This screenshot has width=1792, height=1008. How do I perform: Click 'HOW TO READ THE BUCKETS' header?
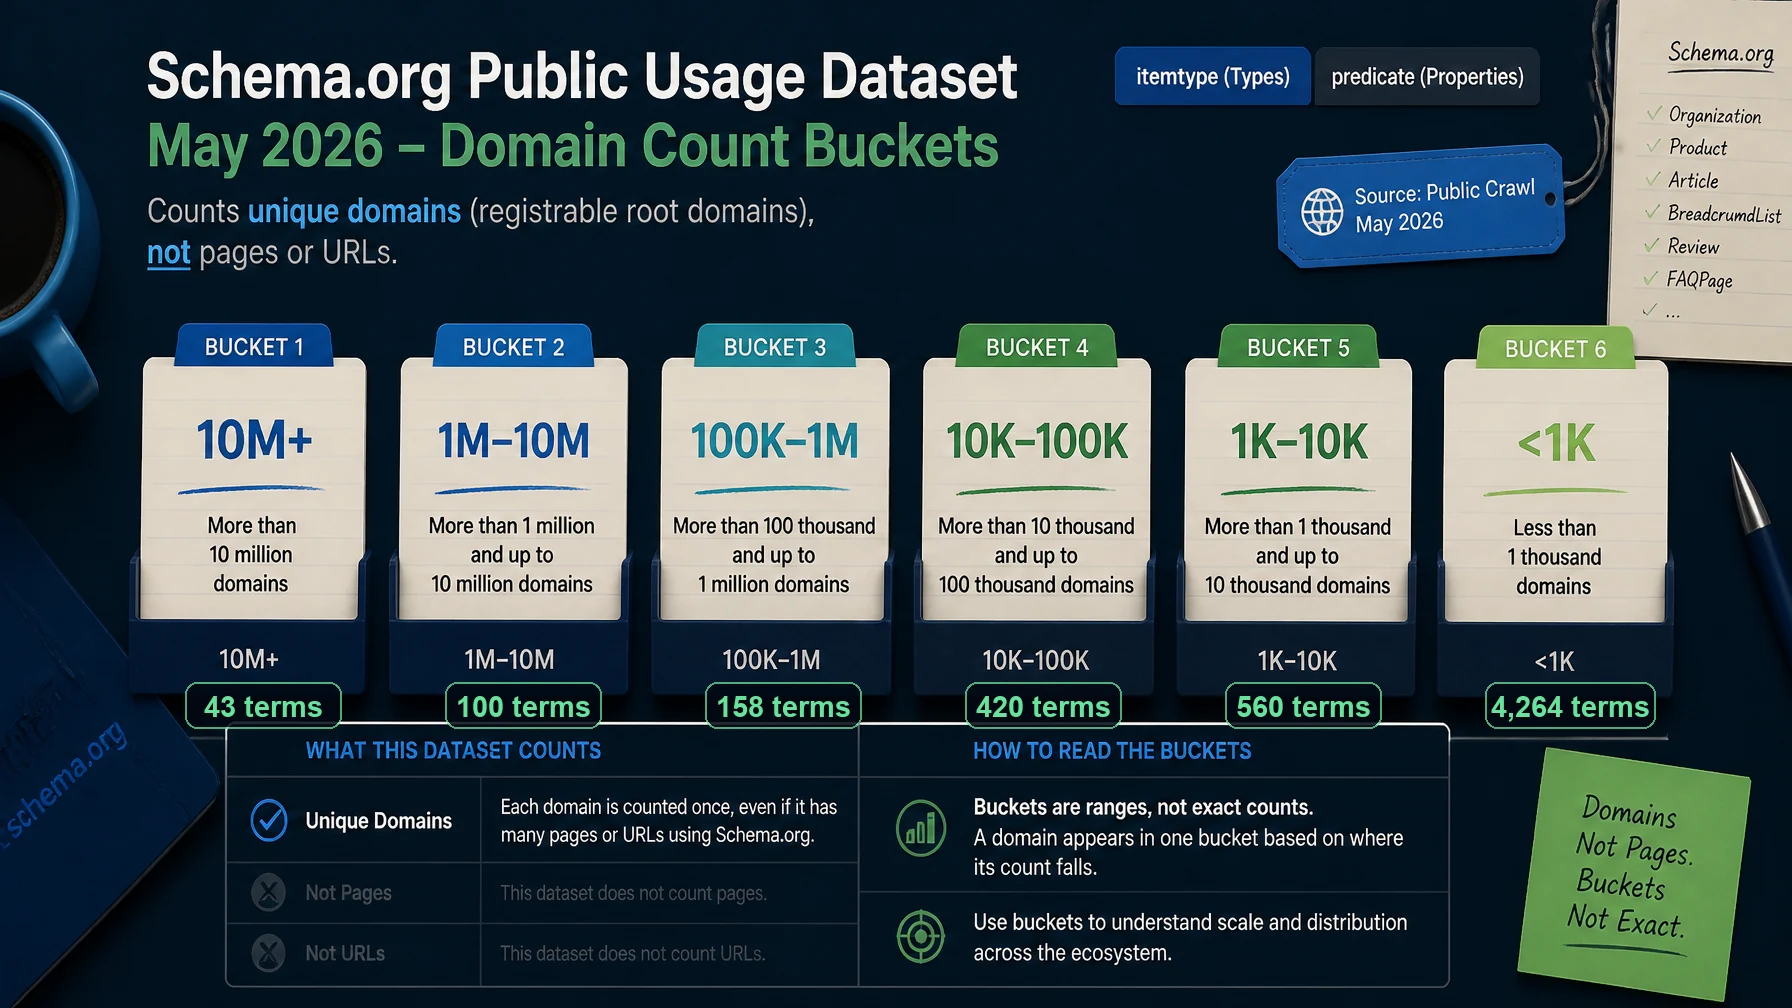[x=1112, y=751]
